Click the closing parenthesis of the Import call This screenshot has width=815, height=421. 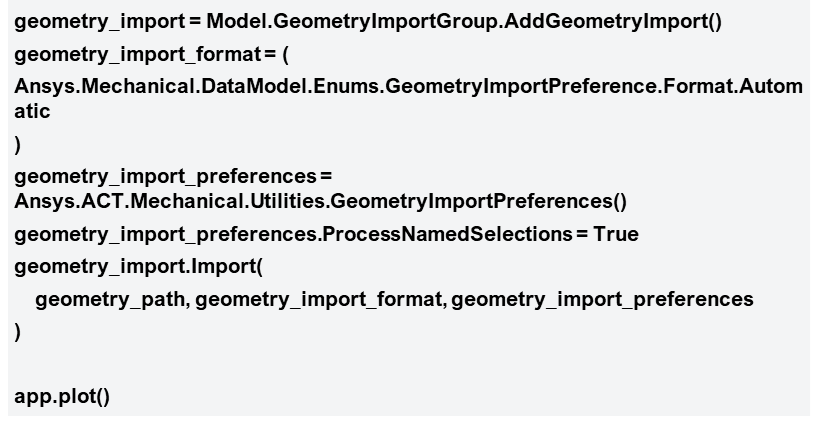(x=18, y=332)
